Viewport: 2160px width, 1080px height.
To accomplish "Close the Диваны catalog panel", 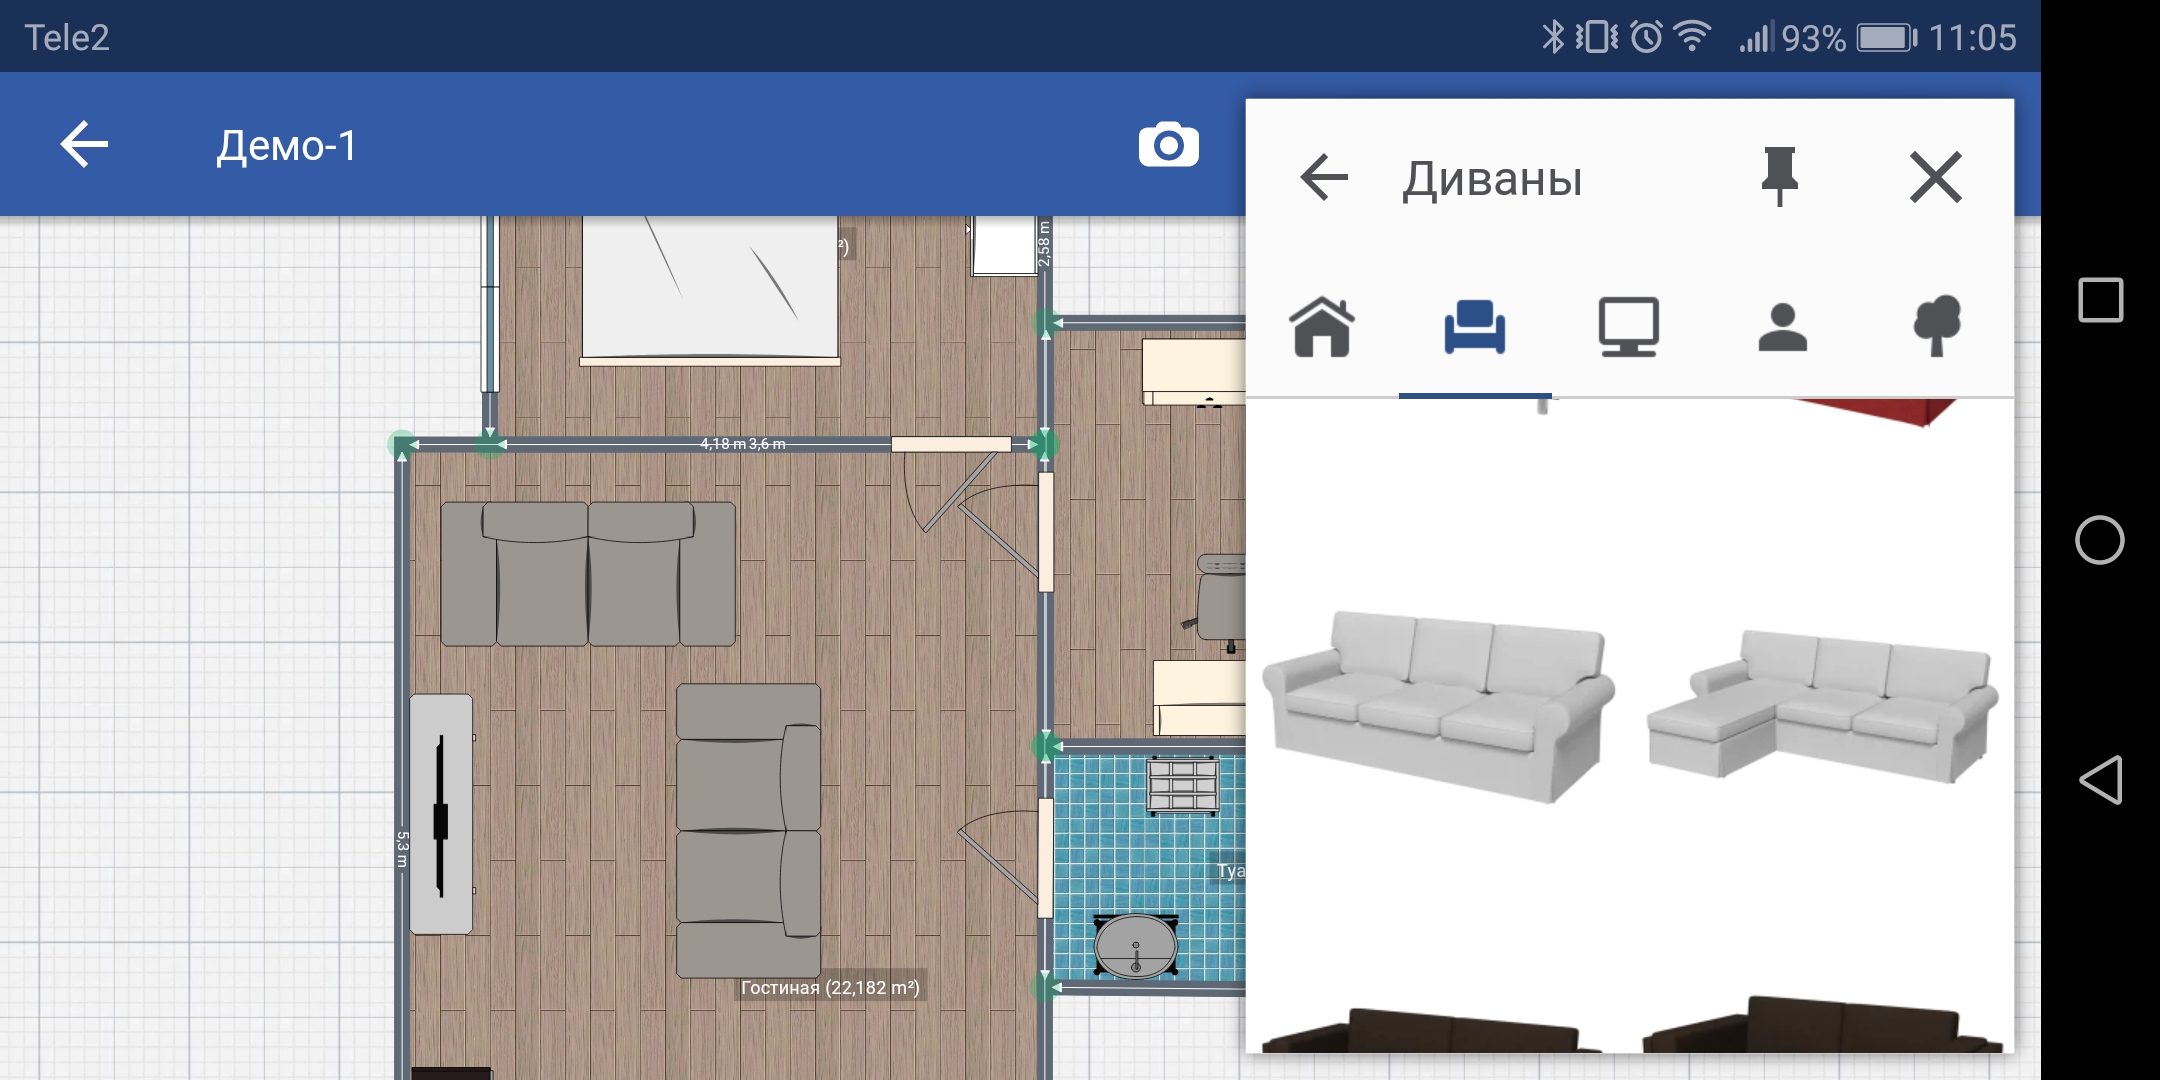I will (x=1935, y=178).
